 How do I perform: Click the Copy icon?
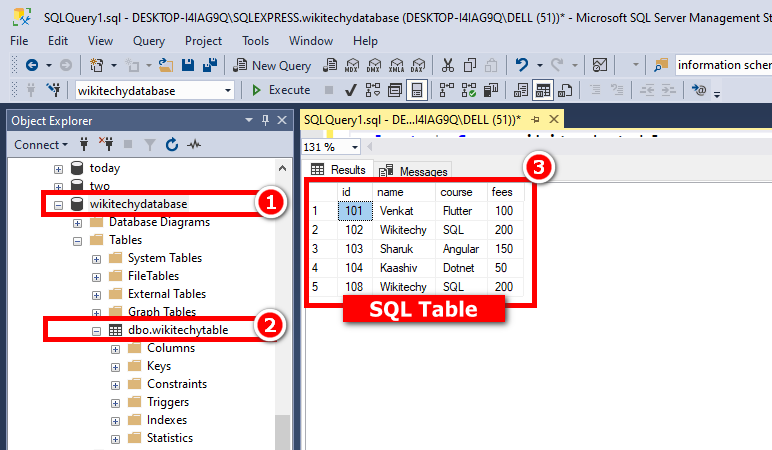point(470,65)
